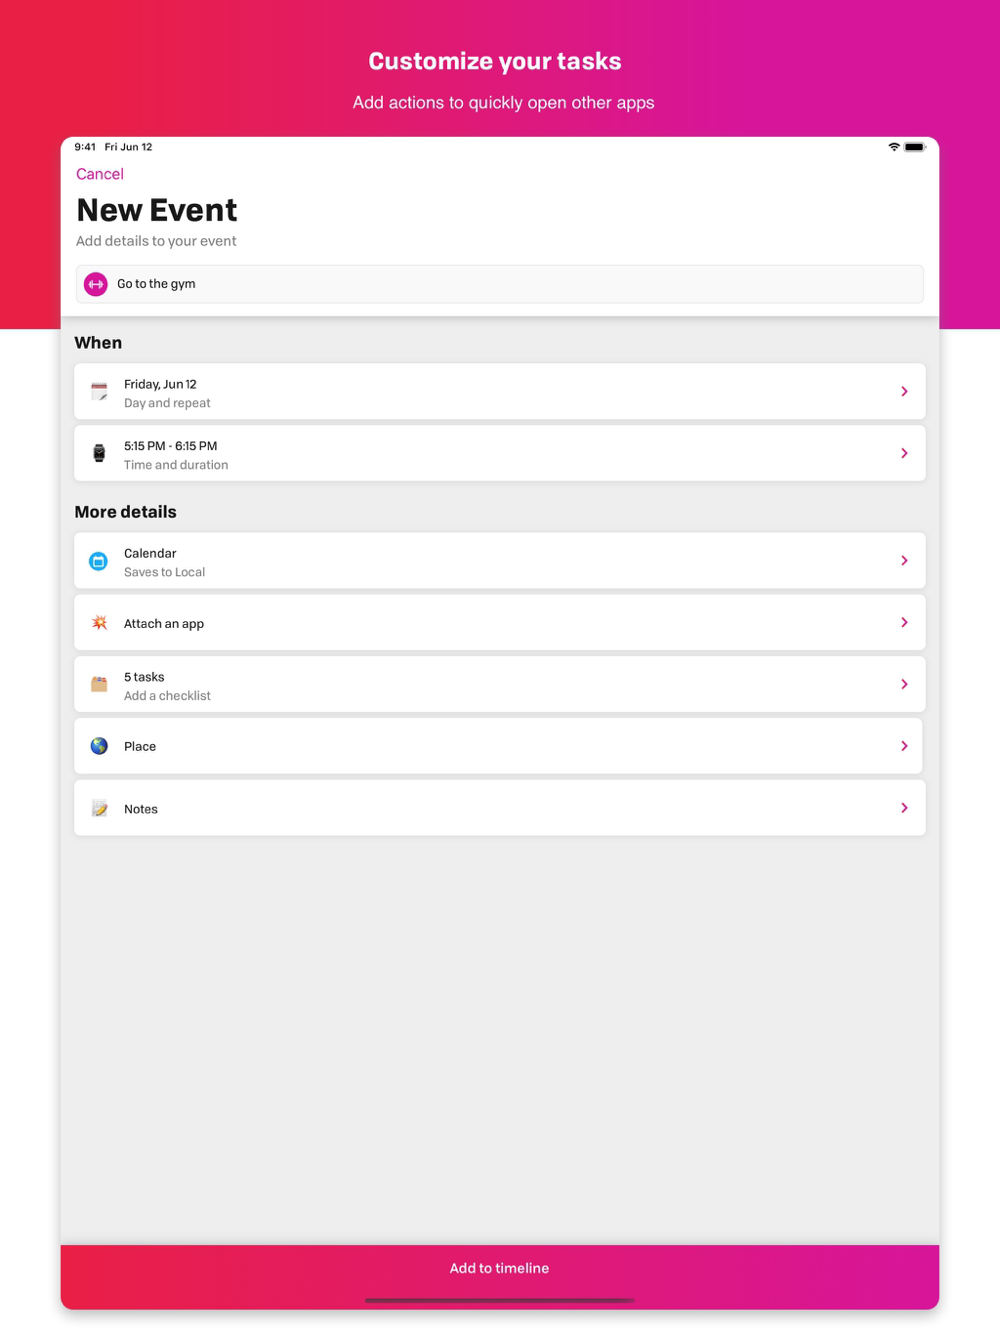This screenshot has height=1334, width=1000.
Task: Cancel the new event
Action: point(100,174)
